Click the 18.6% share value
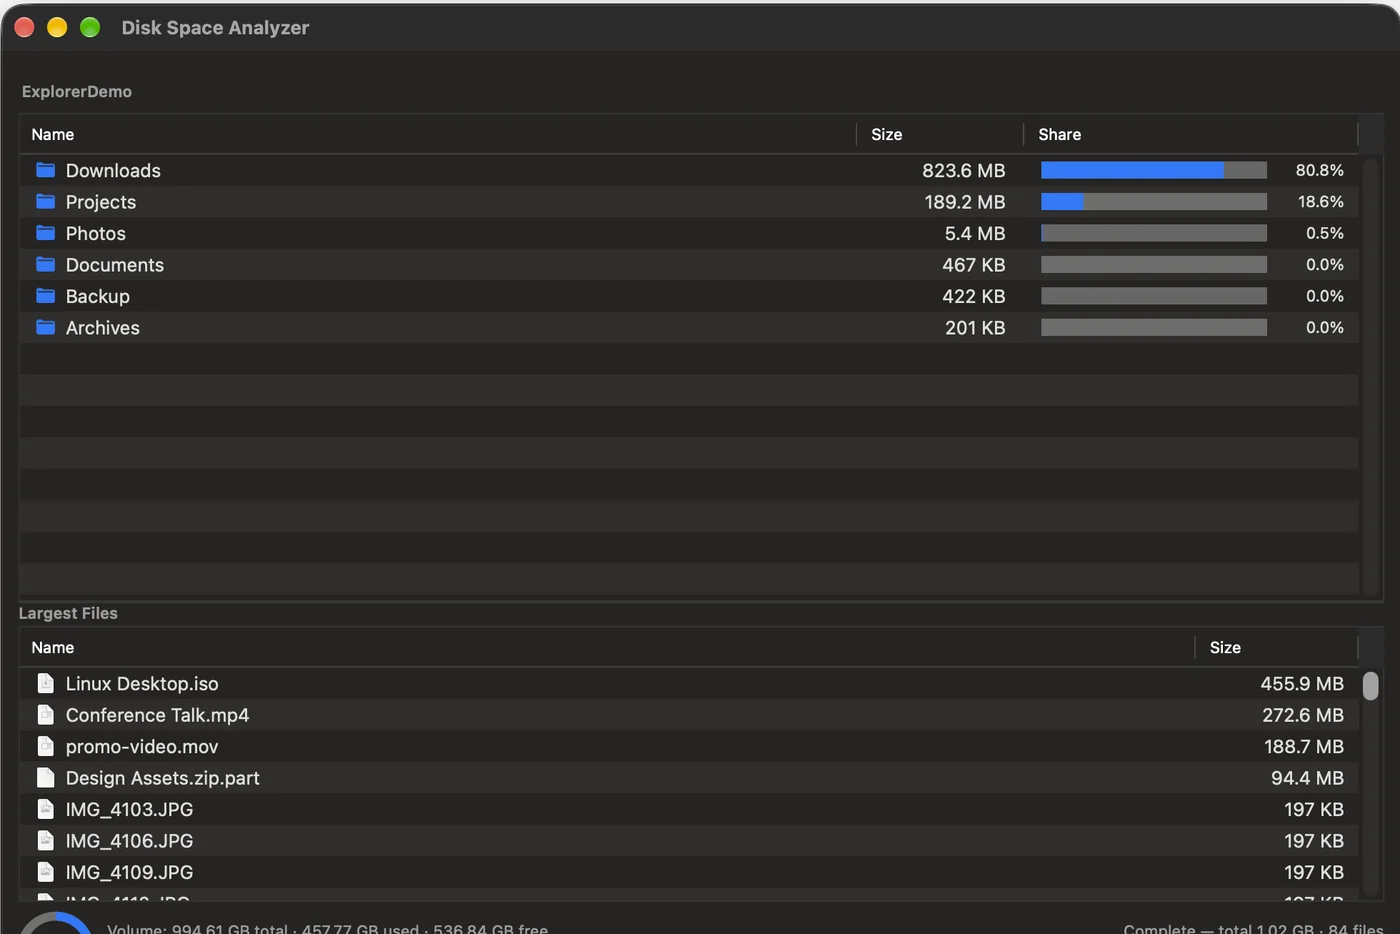 [1320, 202]
